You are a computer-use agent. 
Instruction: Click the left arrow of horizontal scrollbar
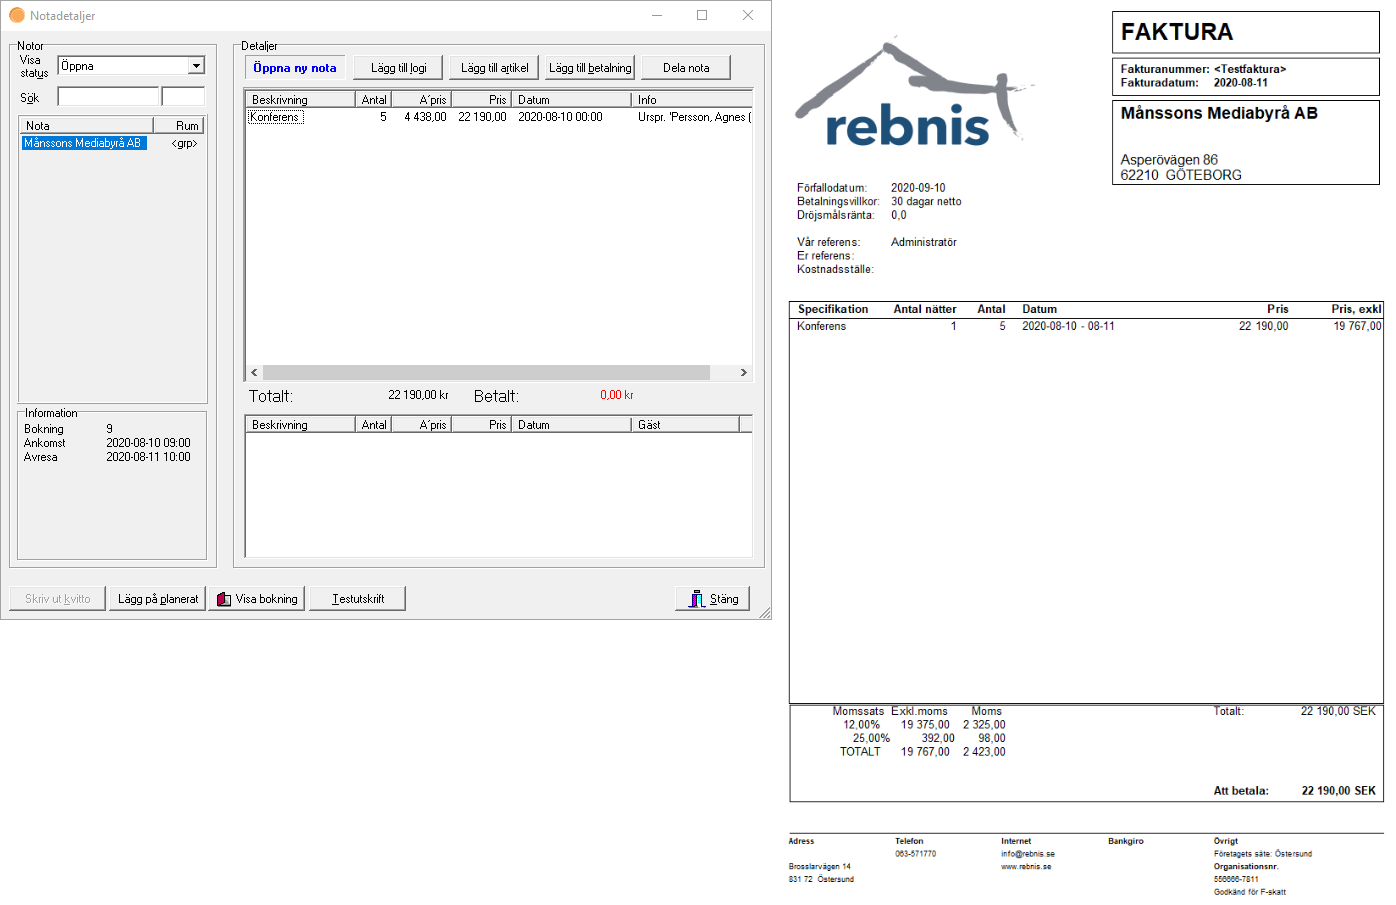pyautogui.click(x=254, y=373)
